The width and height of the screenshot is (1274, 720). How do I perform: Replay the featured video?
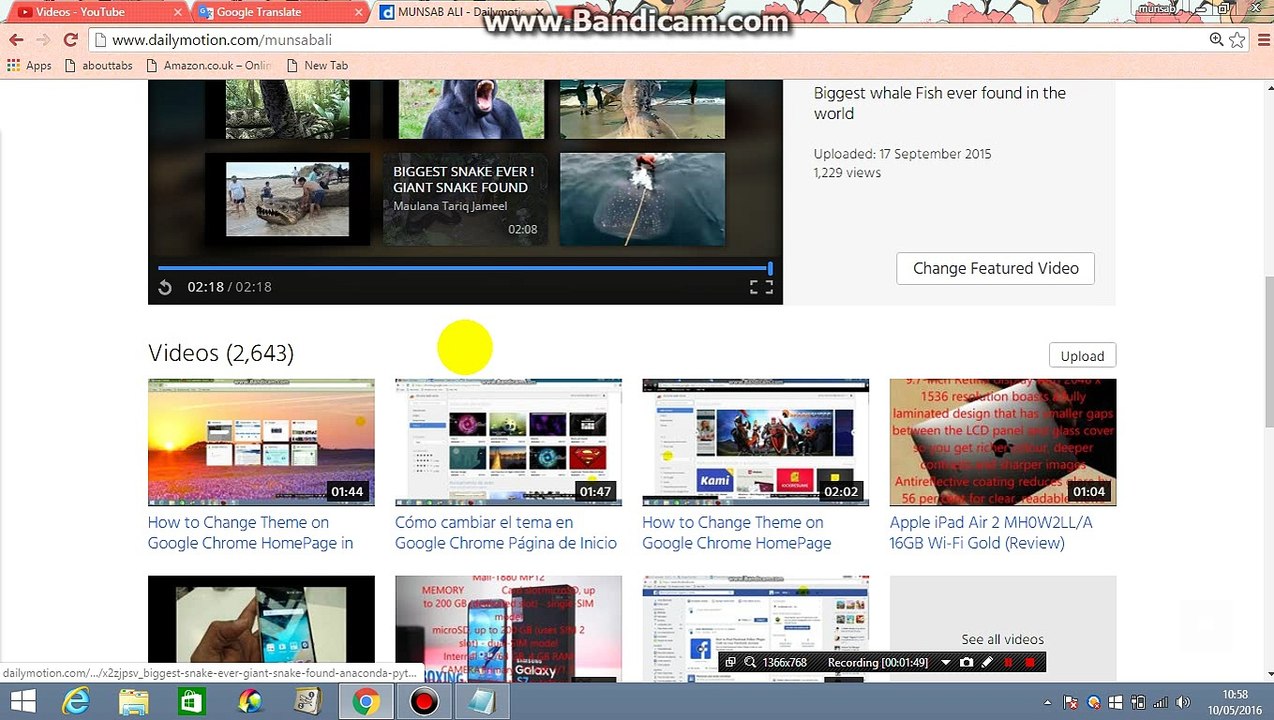point(165,287)
